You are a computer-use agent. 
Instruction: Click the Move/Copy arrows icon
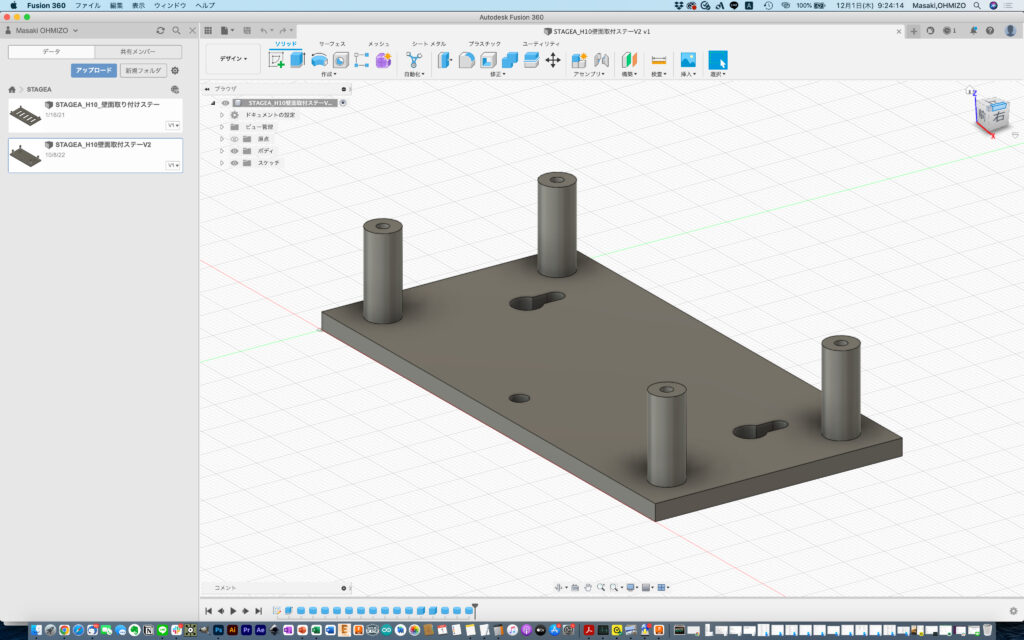[552, 60]
